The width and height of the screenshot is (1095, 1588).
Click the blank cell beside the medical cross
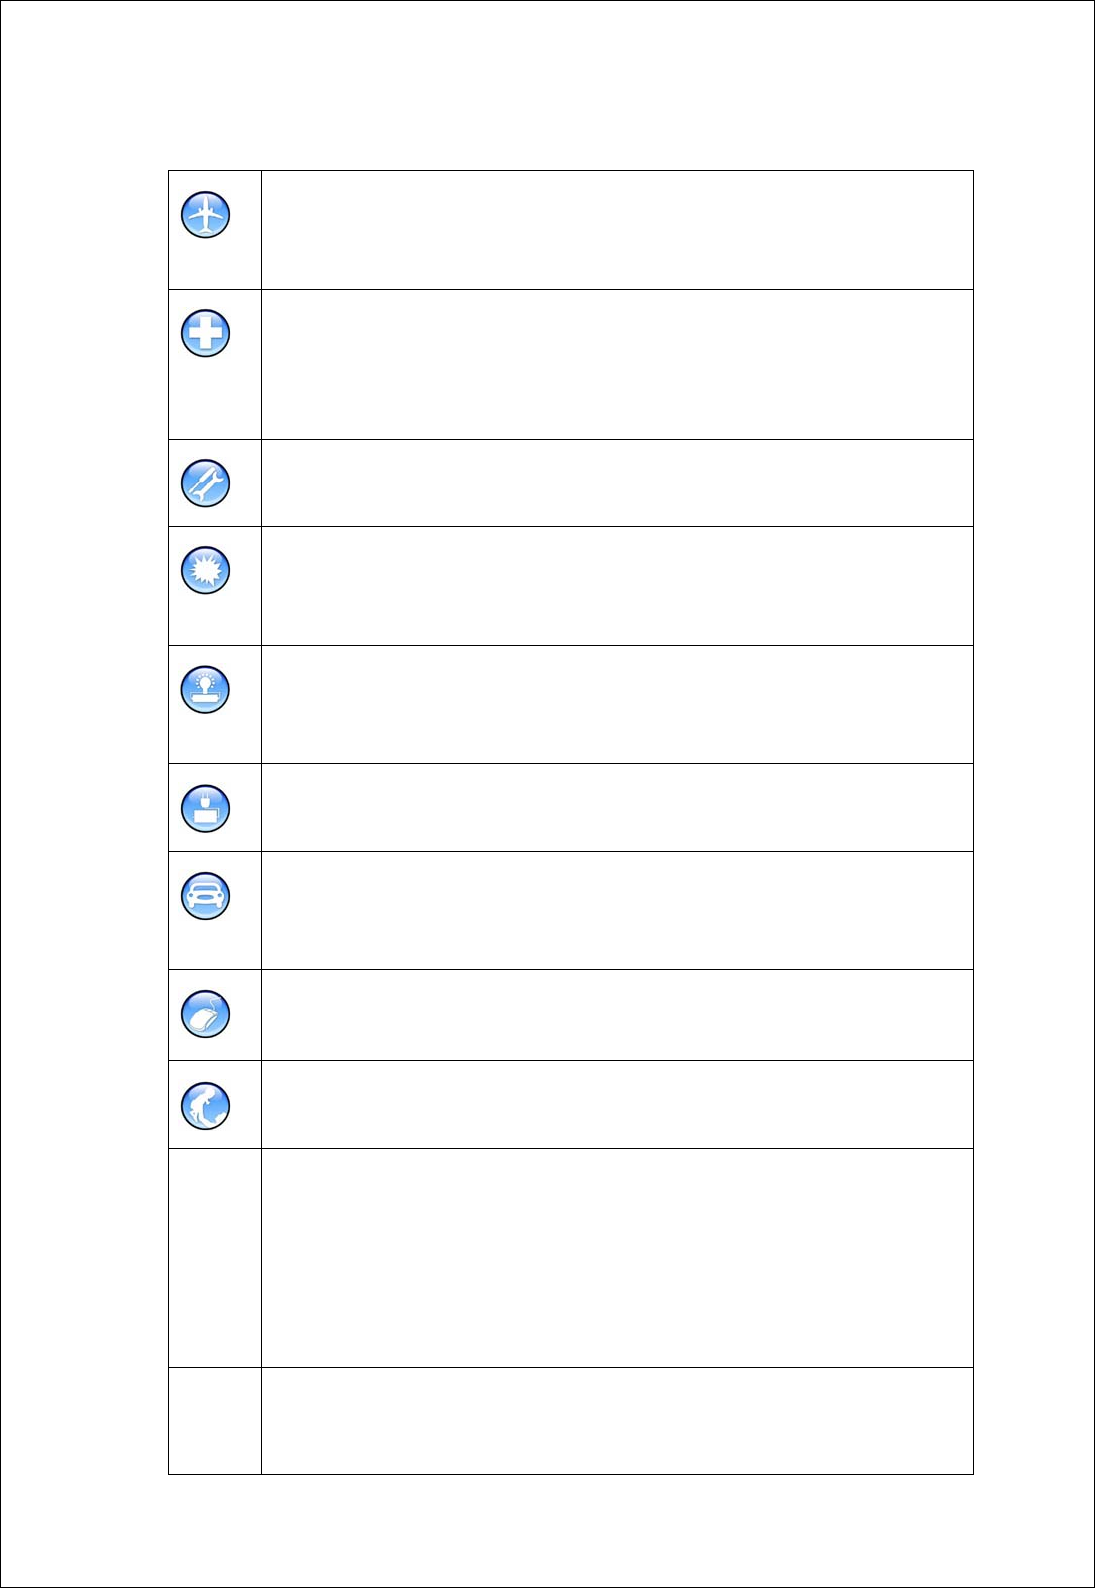[617, 365]
